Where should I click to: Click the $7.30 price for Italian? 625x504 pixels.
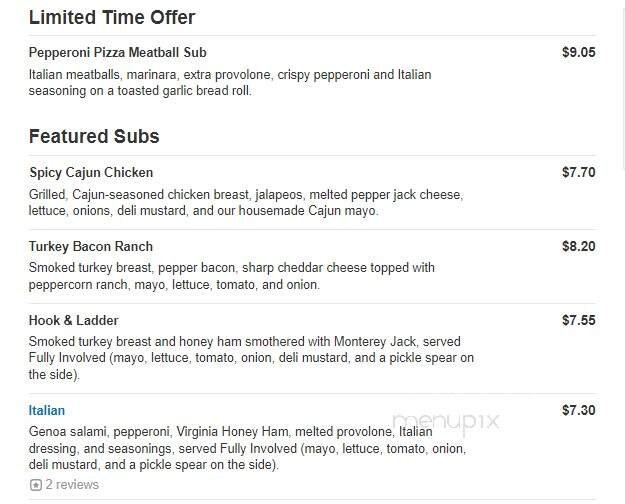[578, 411]
